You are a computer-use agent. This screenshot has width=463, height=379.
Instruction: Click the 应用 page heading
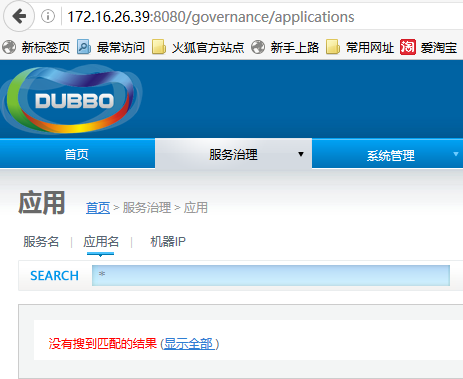pyautogui.click(x=42, y=203)
